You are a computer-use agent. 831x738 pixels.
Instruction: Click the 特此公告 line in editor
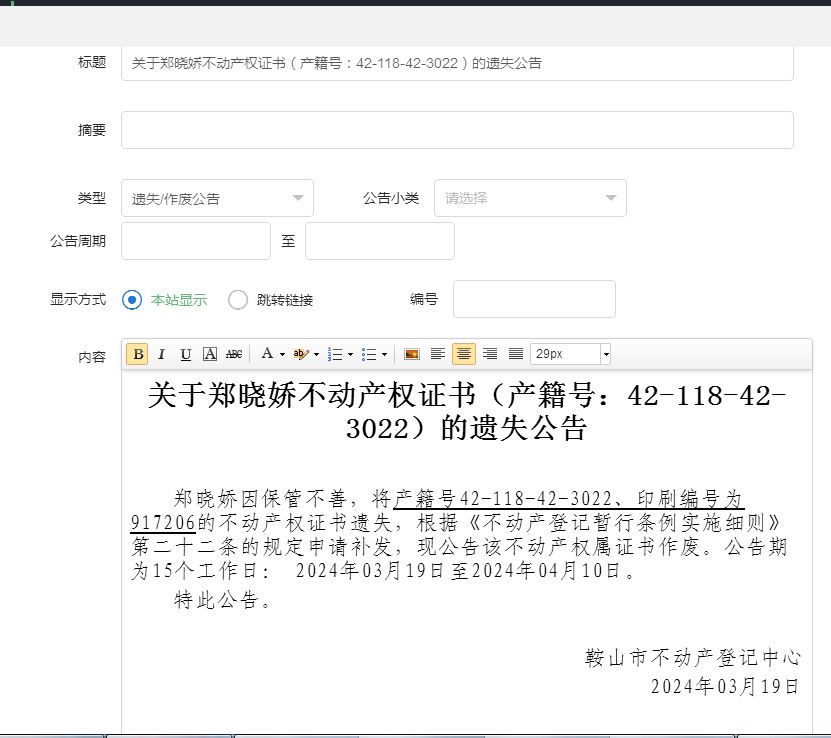[x=223, y=600]
